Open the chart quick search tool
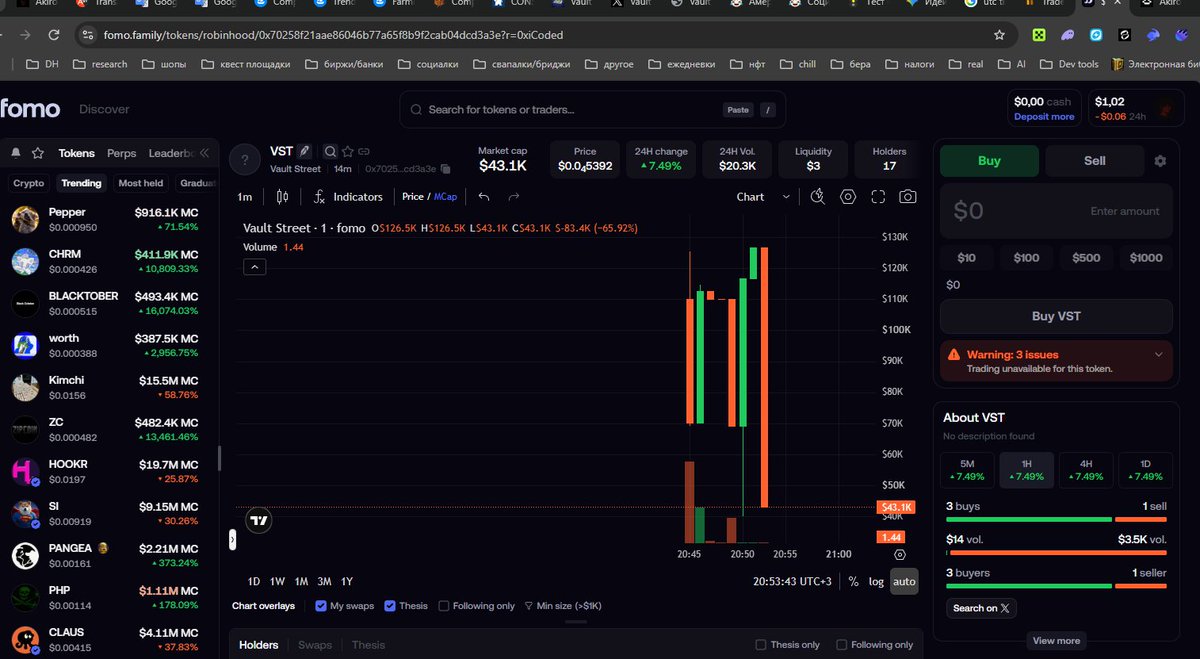Screen dimensions: 1200x659 [818, 197]
